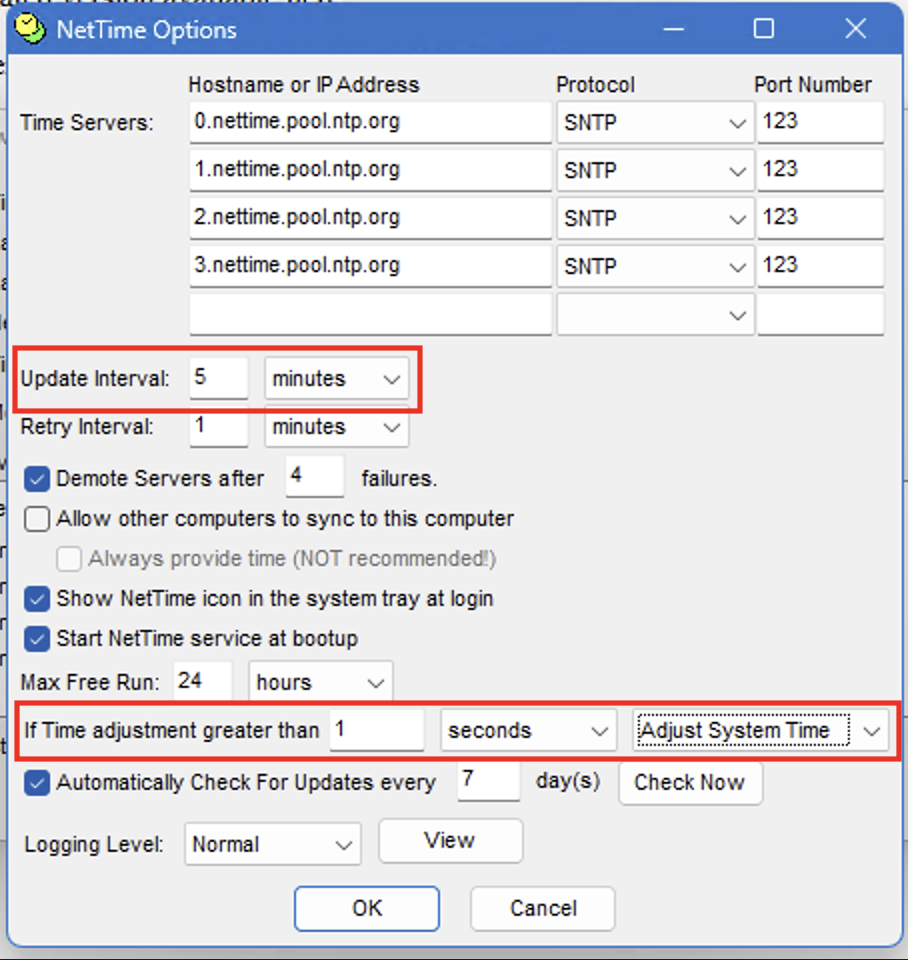Screen dimensions: 908x960
Task: Open Update Interval units dropdown
Action: [x=337, y=379]
